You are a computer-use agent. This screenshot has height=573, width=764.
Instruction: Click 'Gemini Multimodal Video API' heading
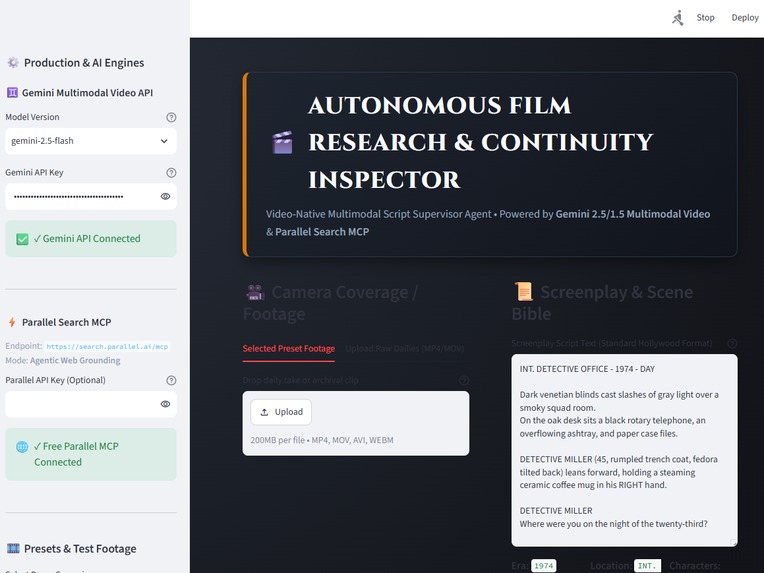87,93
